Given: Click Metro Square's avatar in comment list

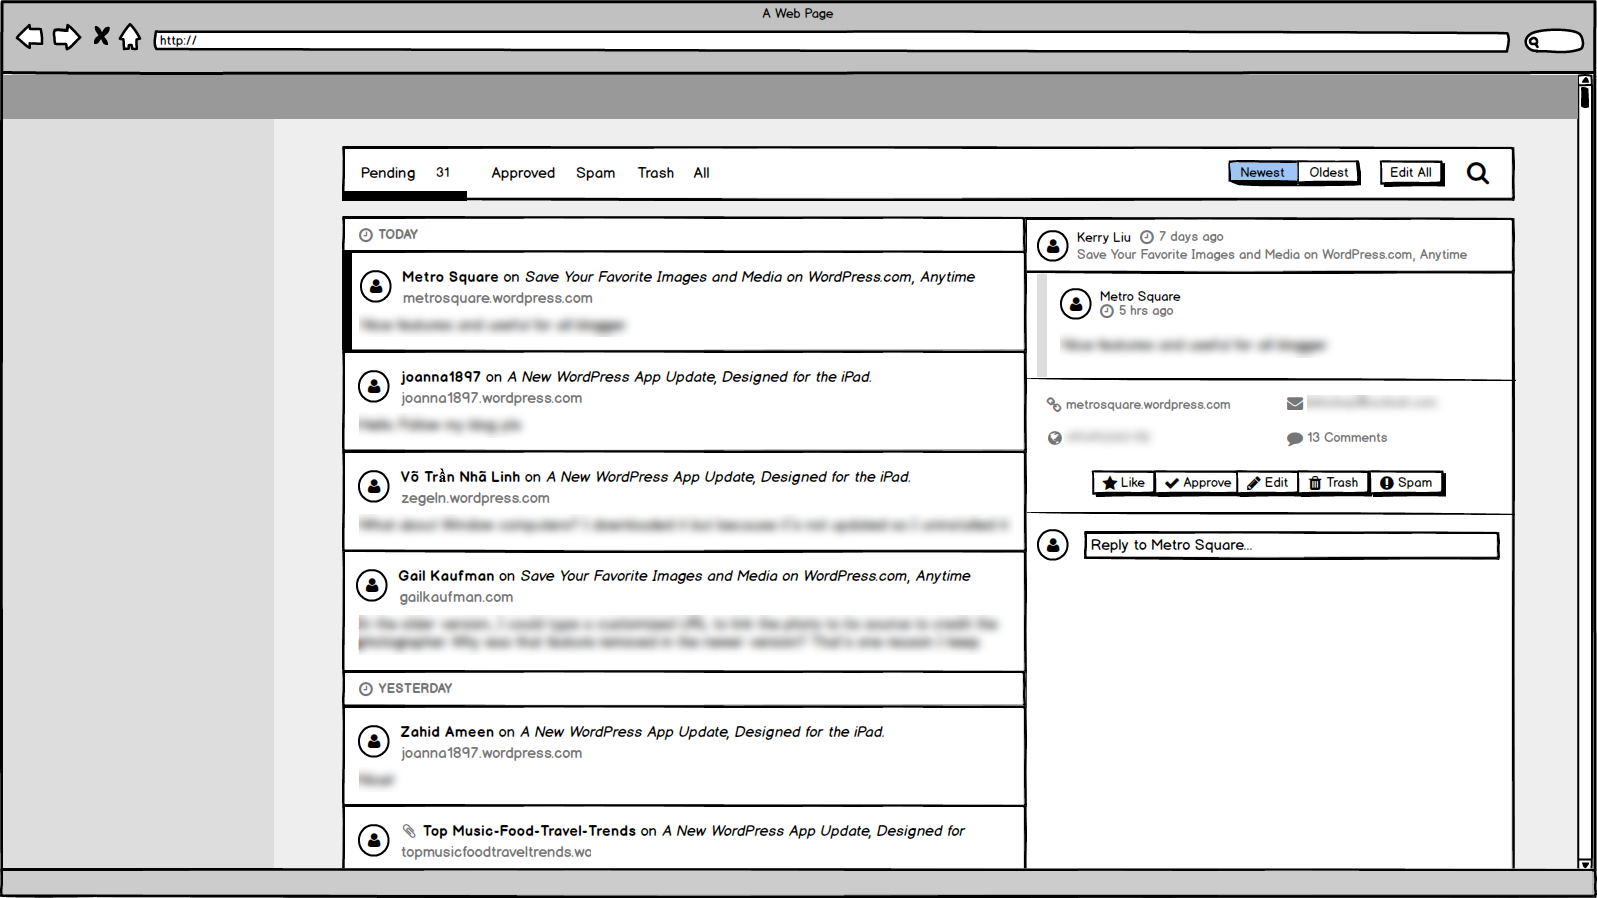Looking at the screenshot, I should (375, 286).
